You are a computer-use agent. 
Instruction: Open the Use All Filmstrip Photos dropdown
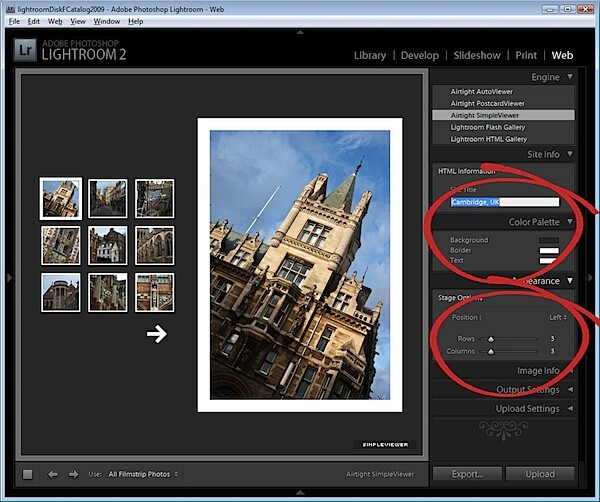pyautogui.click(x=143, y=474)
